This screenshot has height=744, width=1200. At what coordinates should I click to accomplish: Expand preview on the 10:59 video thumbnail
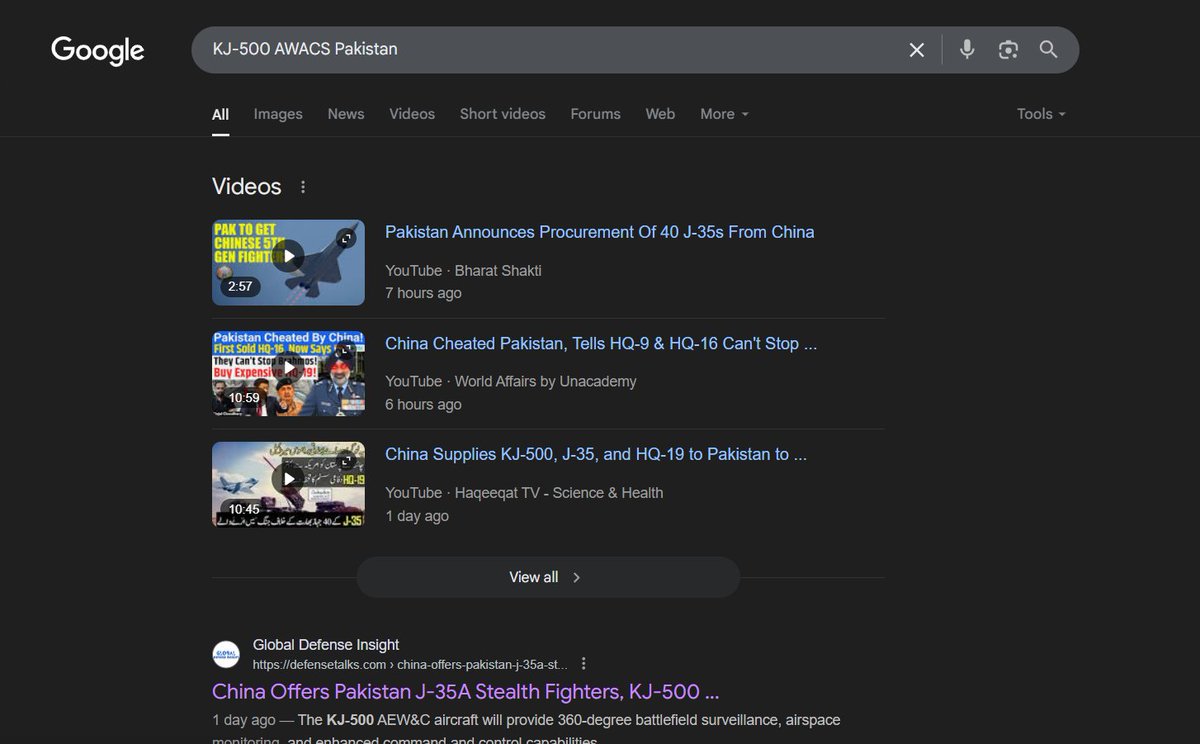(346, 349)
